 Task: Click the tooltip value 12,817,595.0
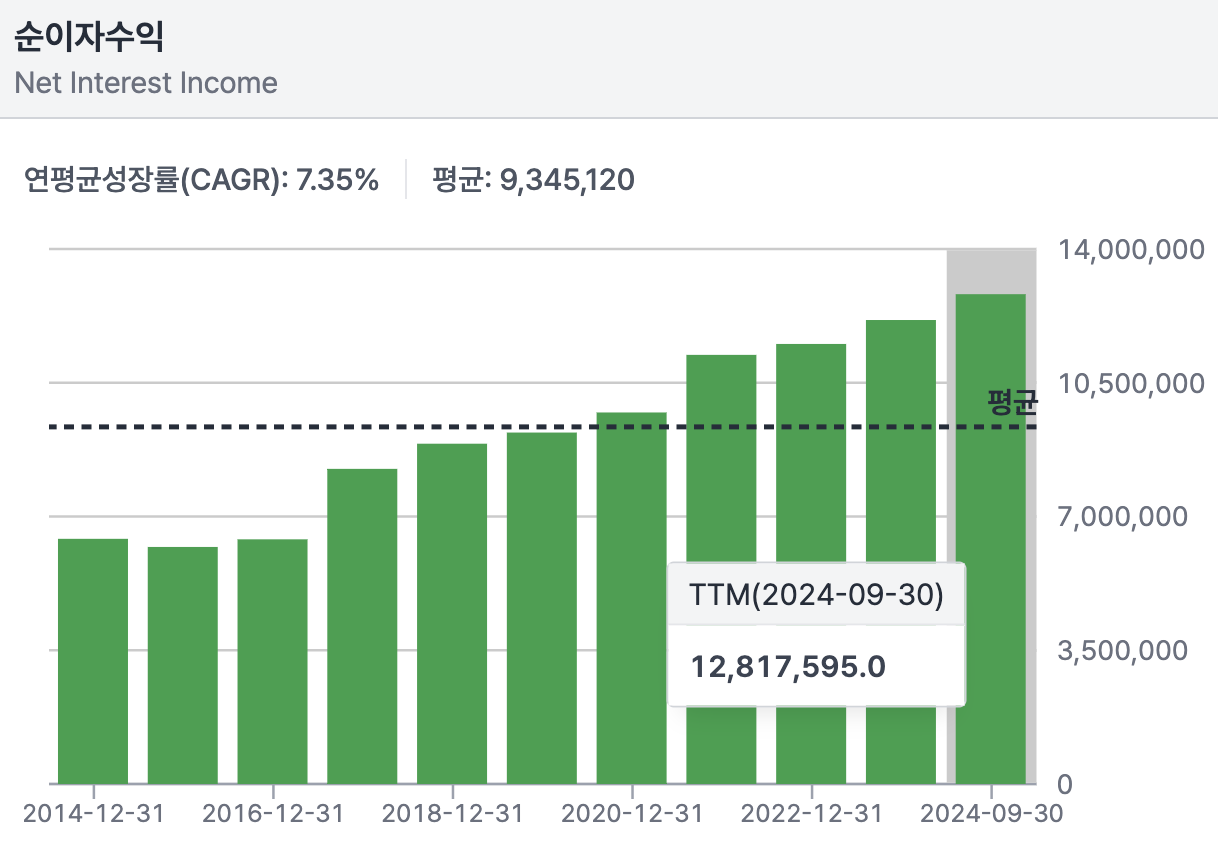tap(789, 666)
